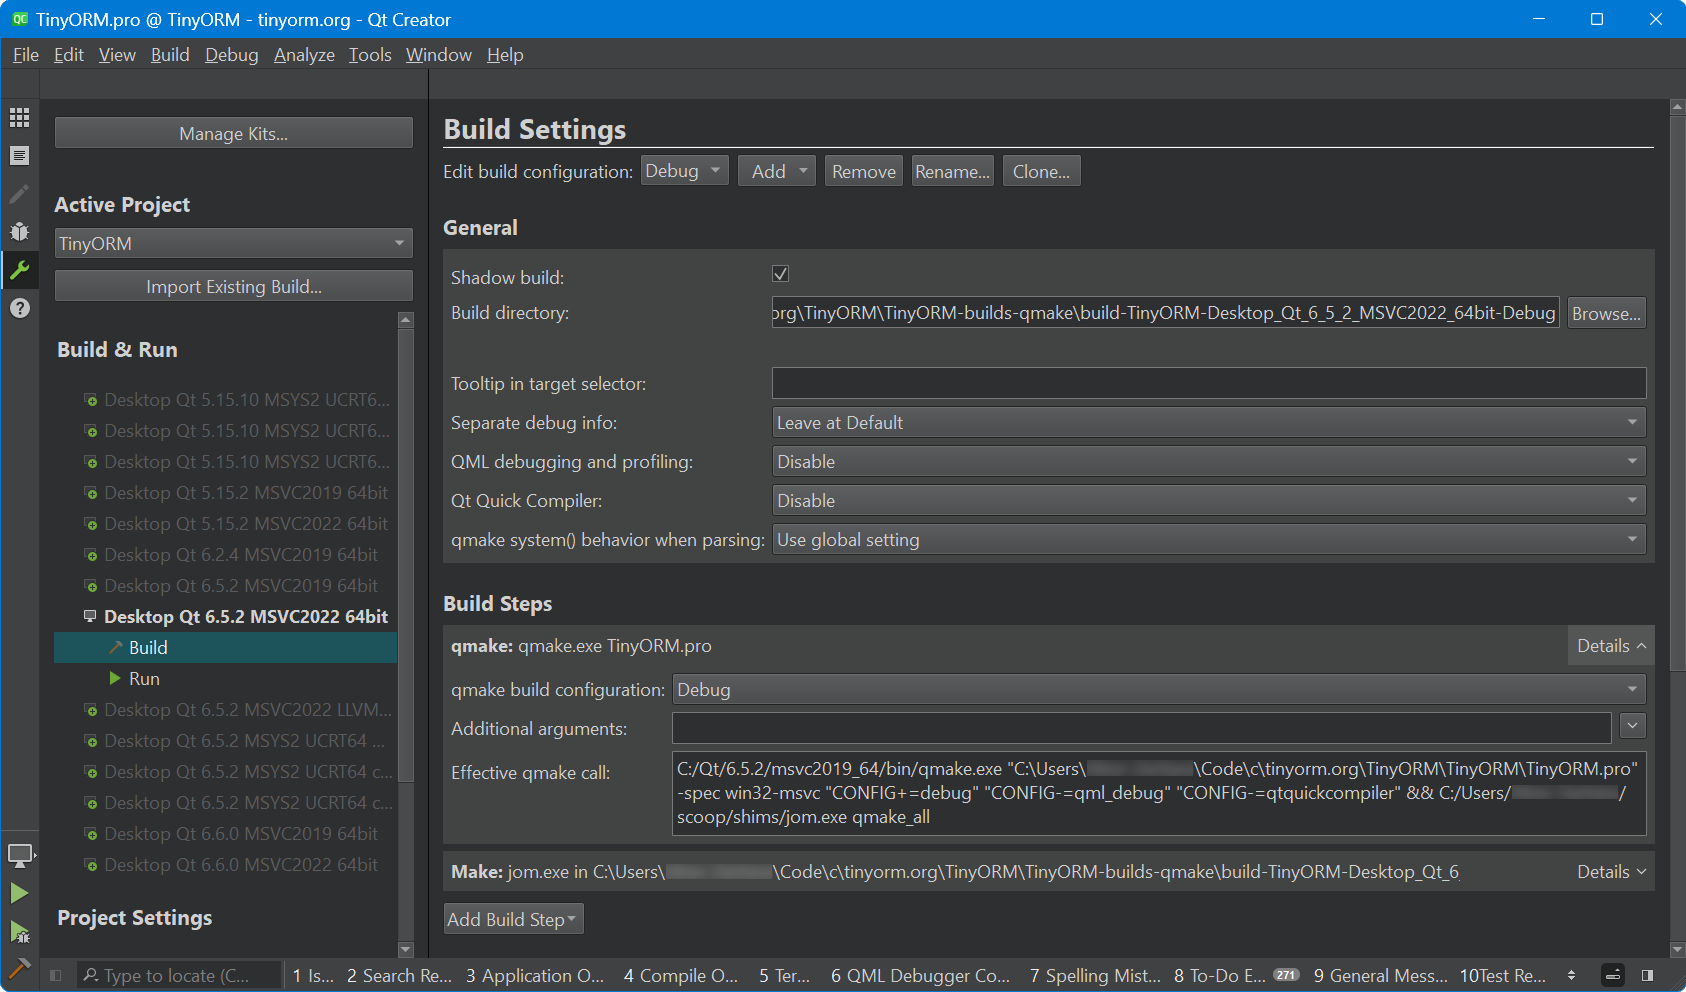Viewport: 1686px width, 992px height.
Task: Toggle the right sidebar icon
Action: 1647,975
